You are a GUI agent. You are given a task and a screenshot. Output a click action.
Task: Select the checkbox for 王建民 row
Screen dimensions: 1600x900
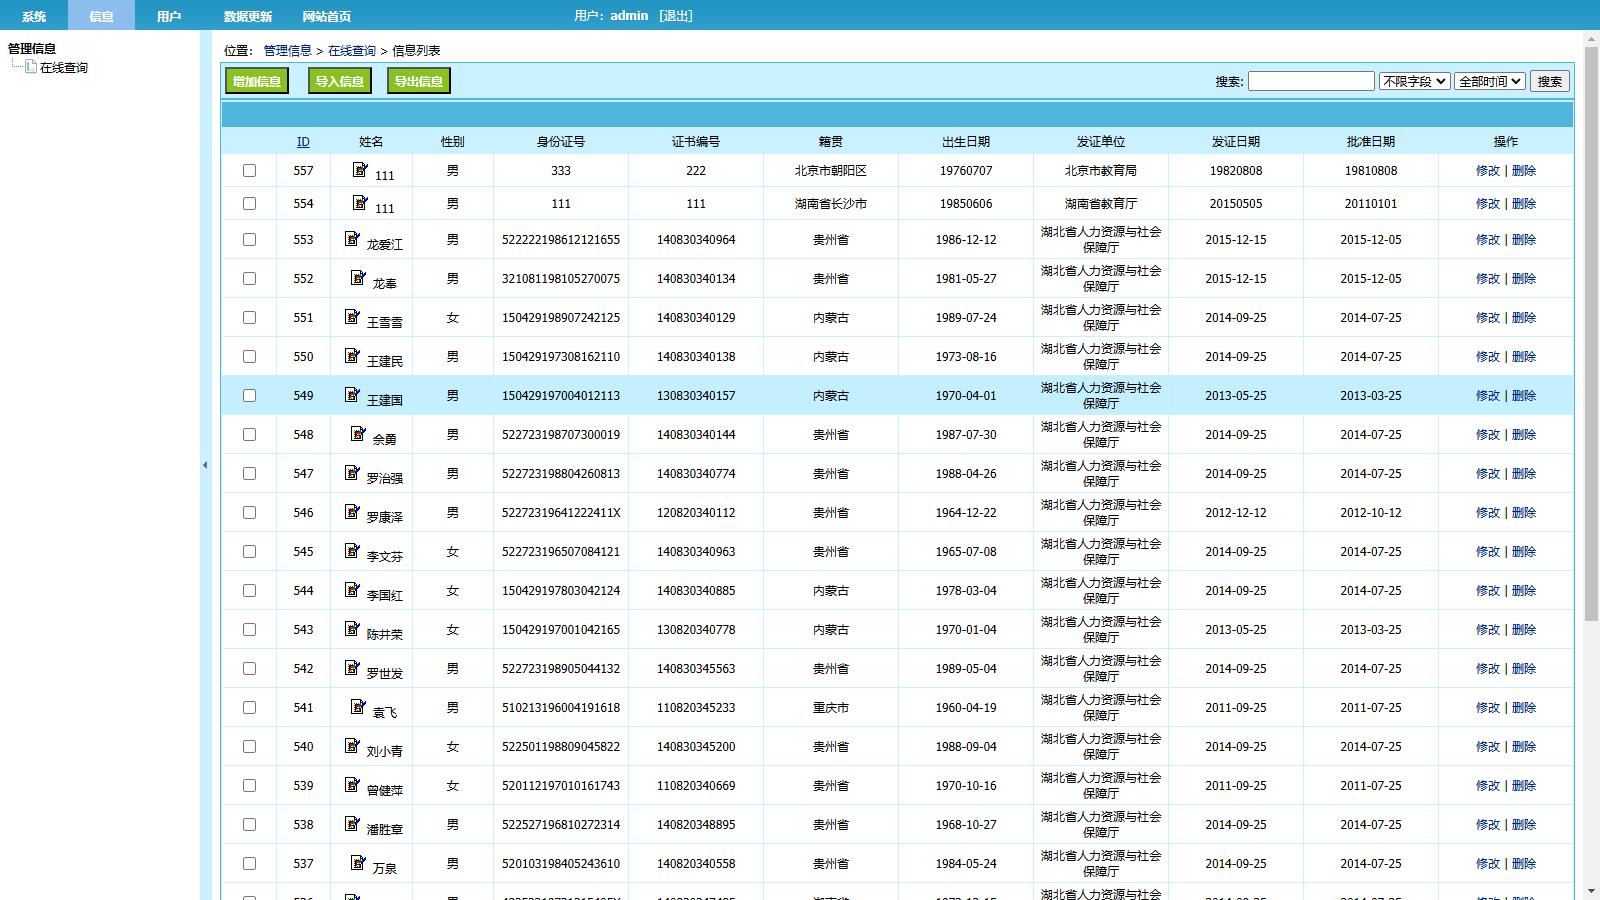point(249,356)
